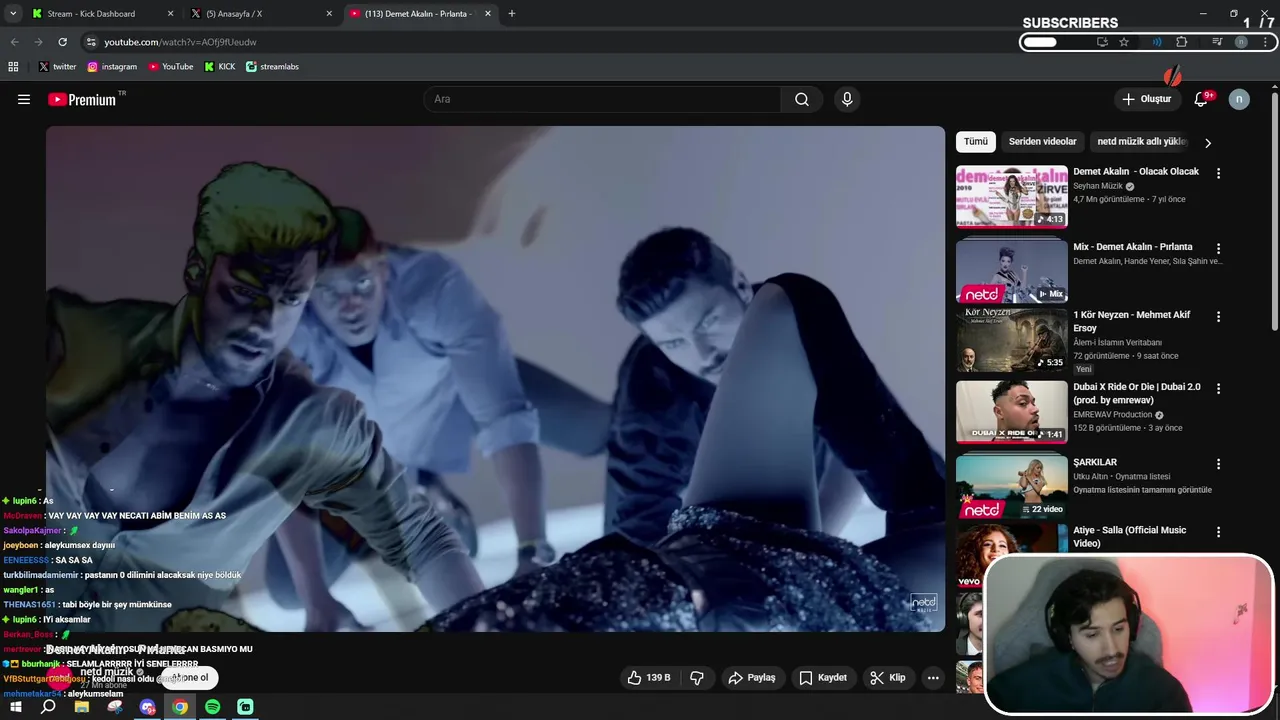
Task: Click the search magnifier button
Action: [x=802, y=99]
